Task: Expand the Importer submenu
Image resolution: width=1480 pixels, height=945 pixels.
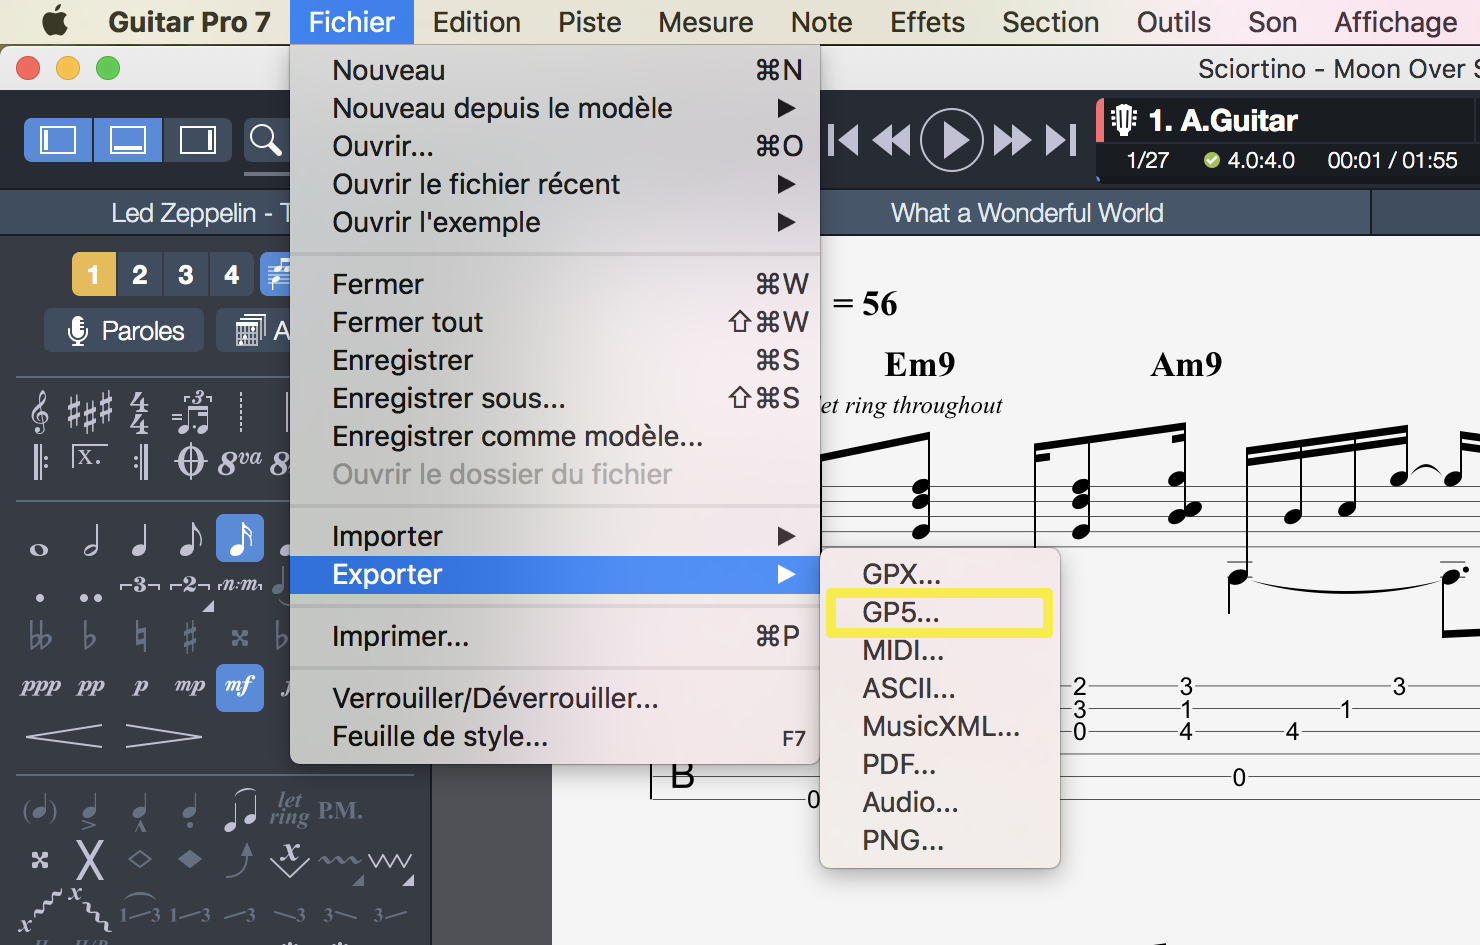Action: coord(555,536)
